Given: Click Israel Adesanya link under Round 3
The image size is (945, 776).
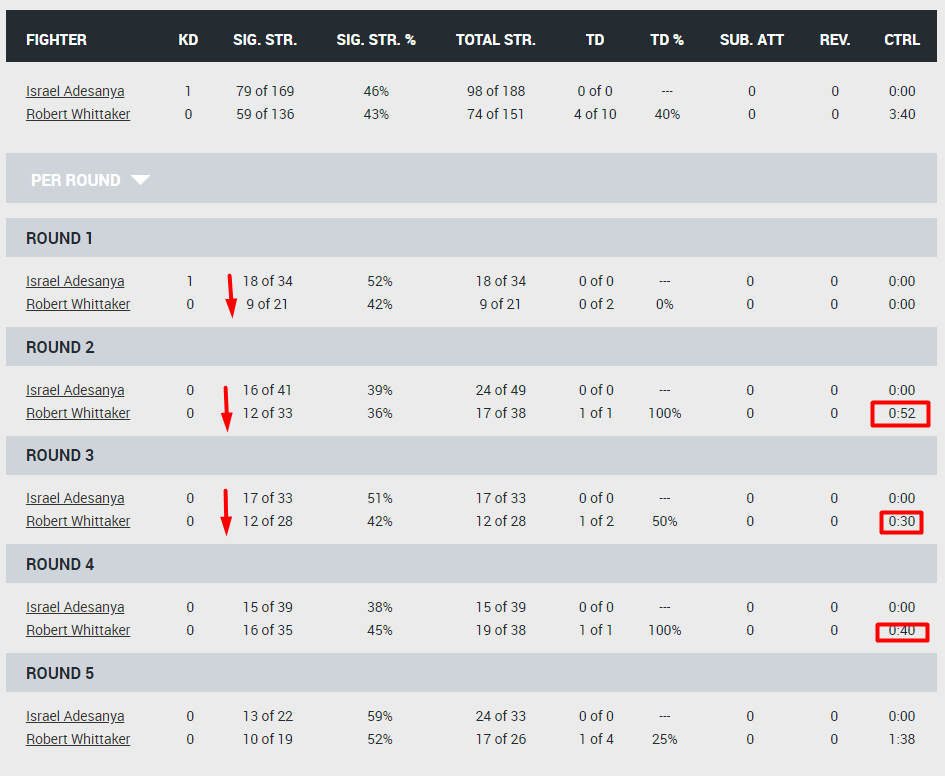Looking at the screenshot, I should 75,498.
